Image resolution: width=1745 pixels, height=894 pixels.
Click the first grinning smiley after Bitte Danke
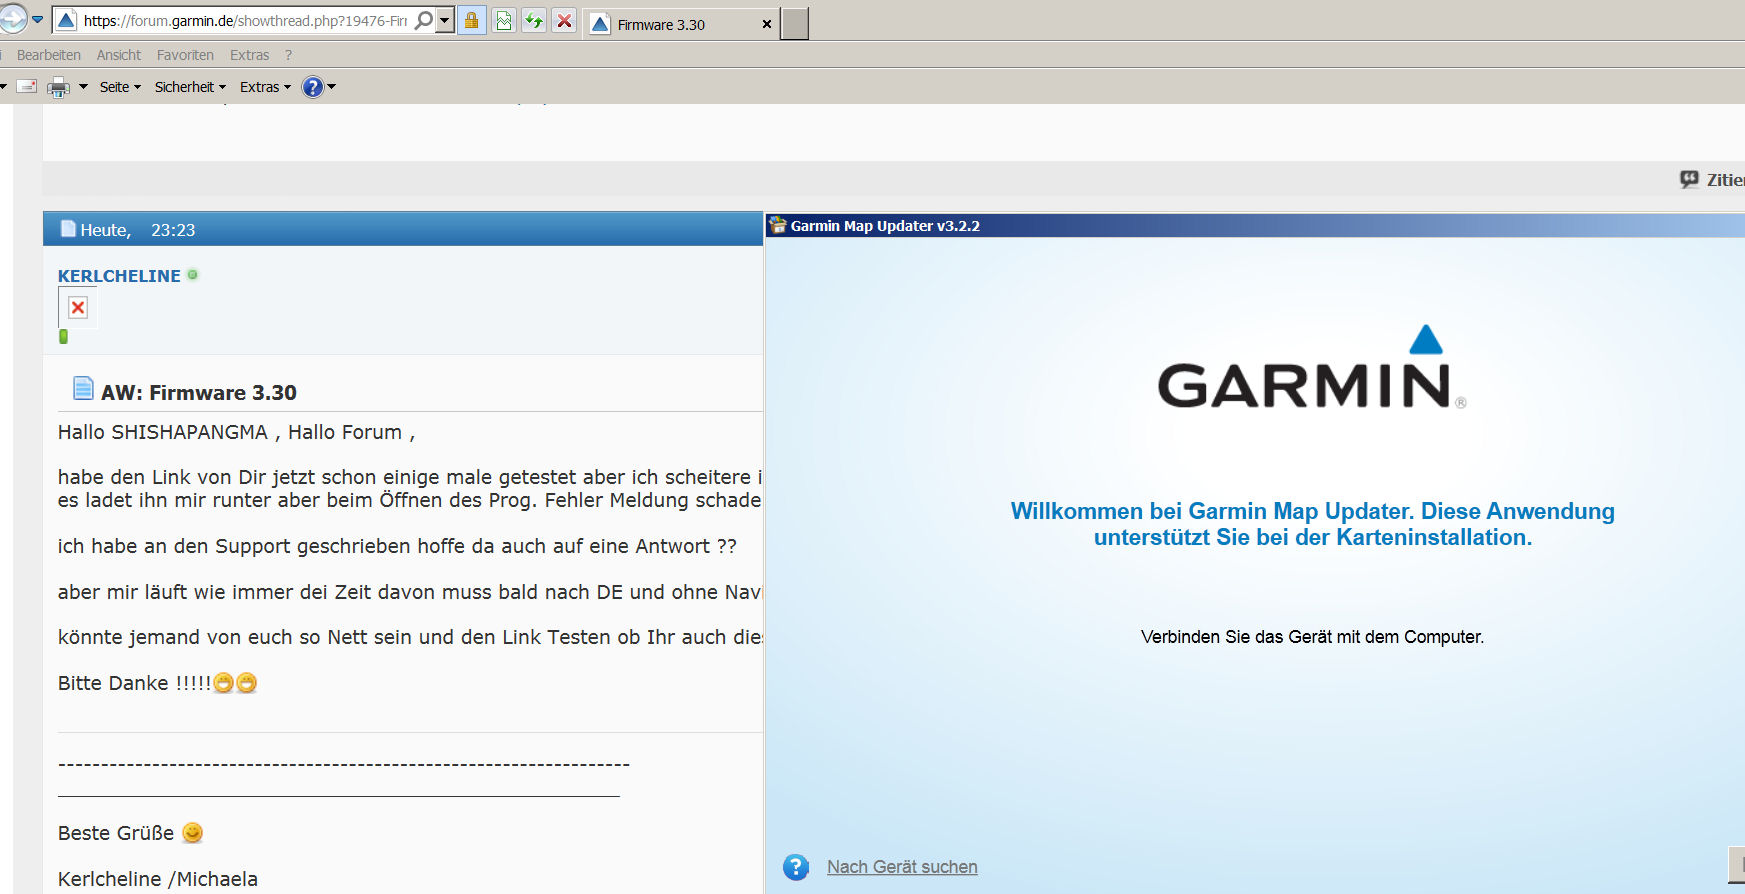point(224,683)
